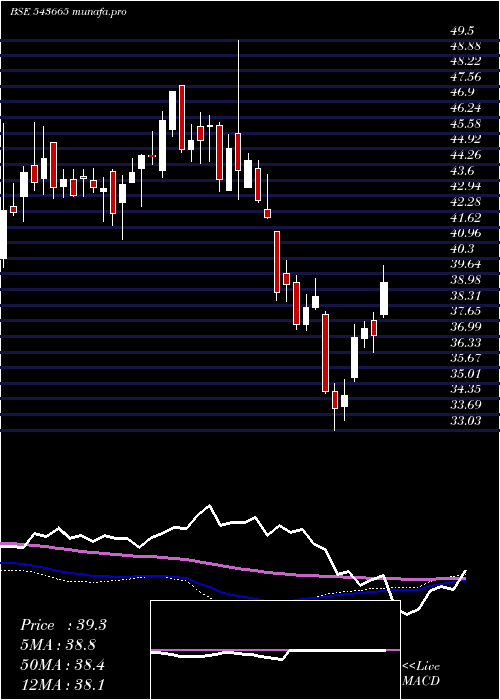Select the 43.6 price axis label

[462, 171]
